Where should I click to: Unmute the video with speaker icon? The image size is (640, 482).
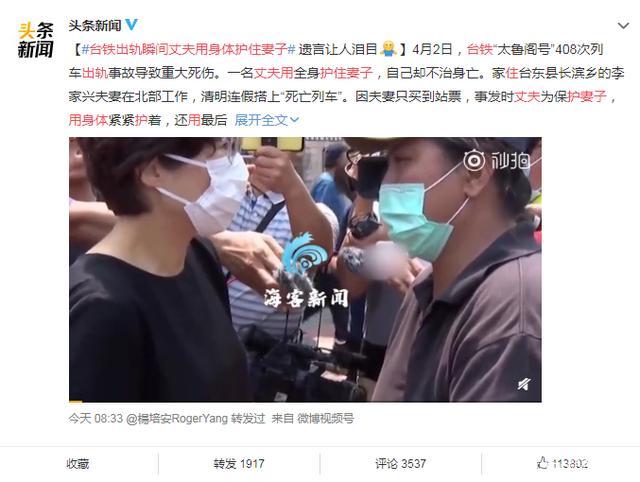coord(524,384)
